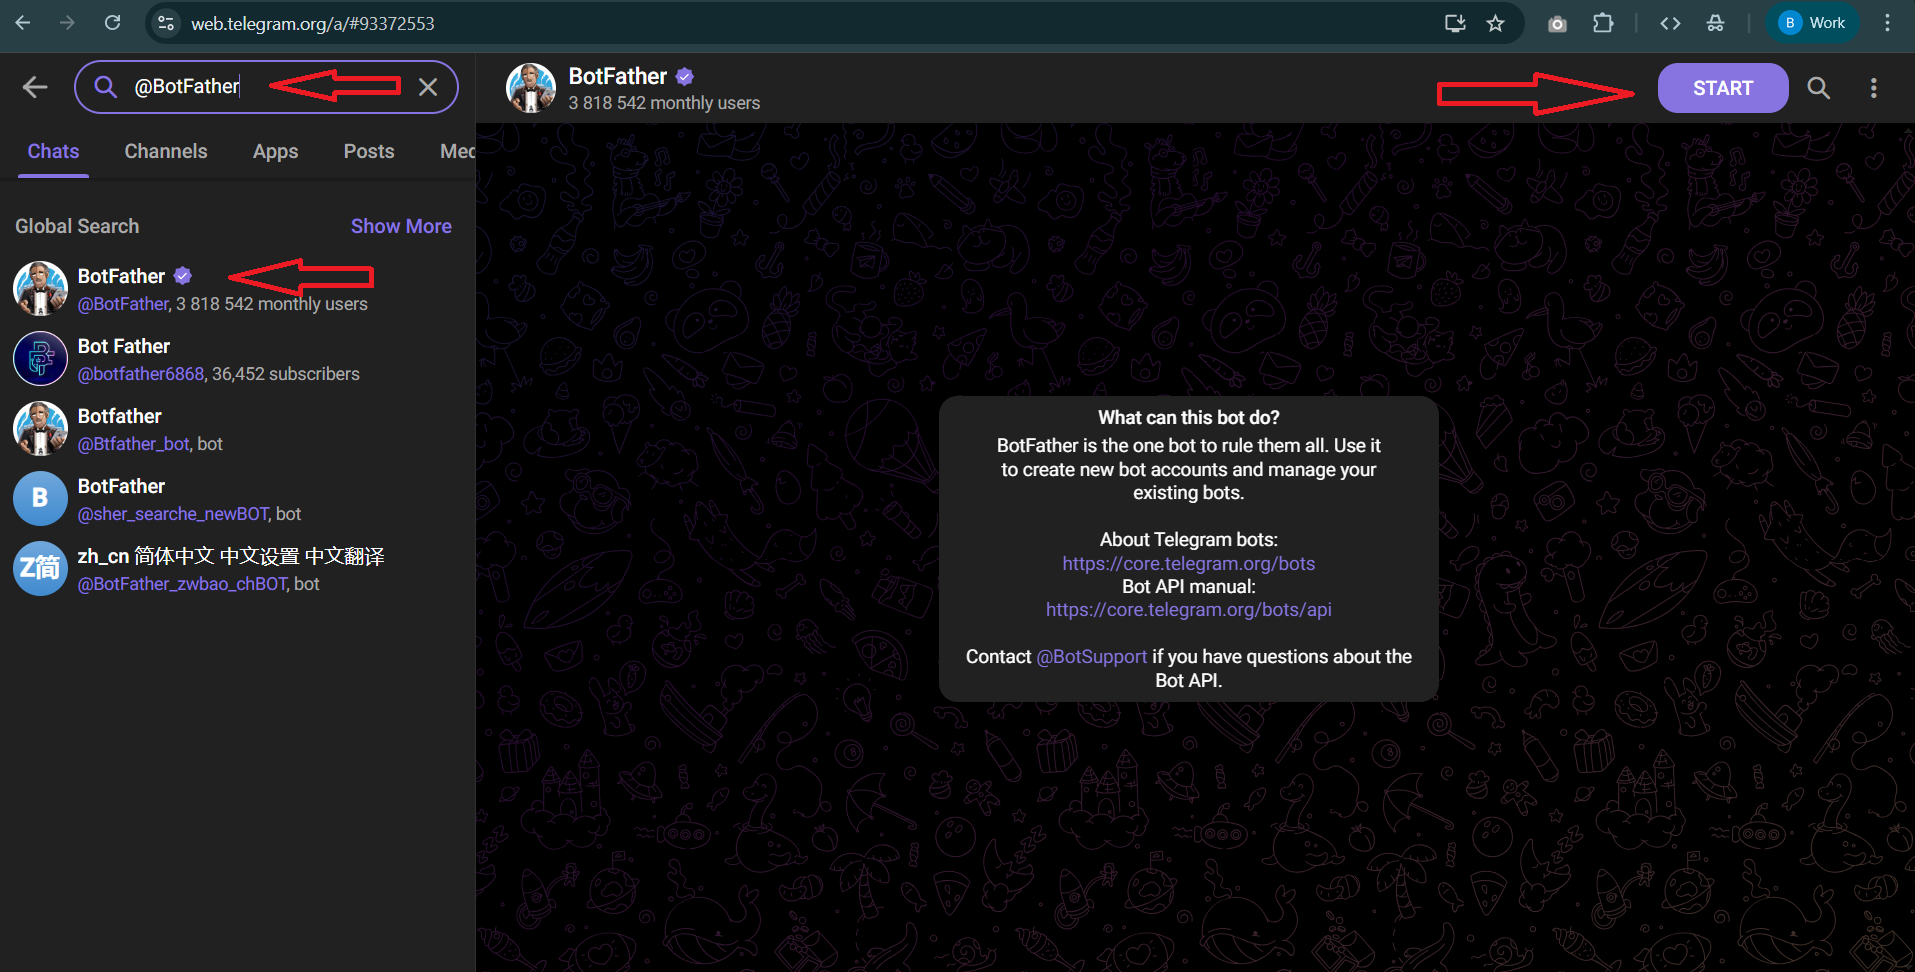Clear the search field with X icon
1915x972 pixels.
(x=428, y=87)
